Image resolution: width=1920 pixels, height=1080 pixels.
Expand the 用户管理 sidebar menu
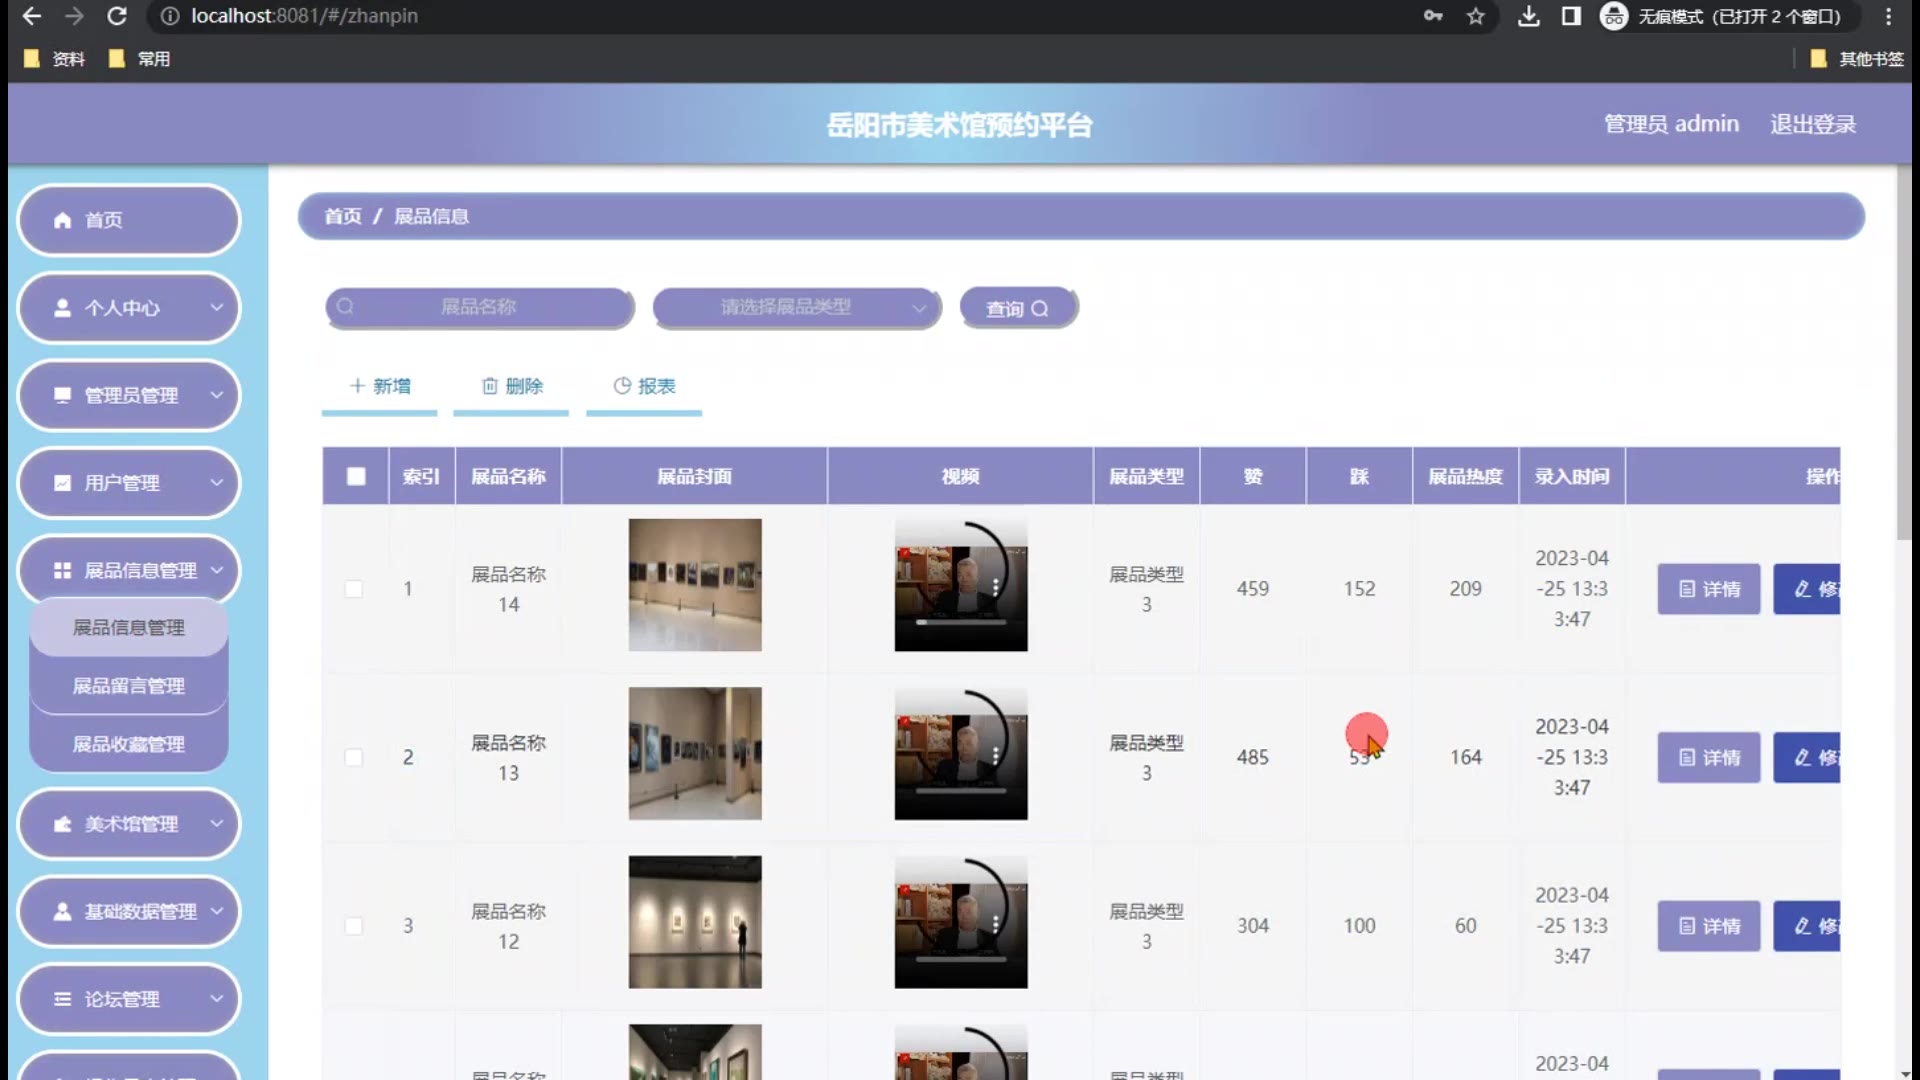tap(130, 483)
